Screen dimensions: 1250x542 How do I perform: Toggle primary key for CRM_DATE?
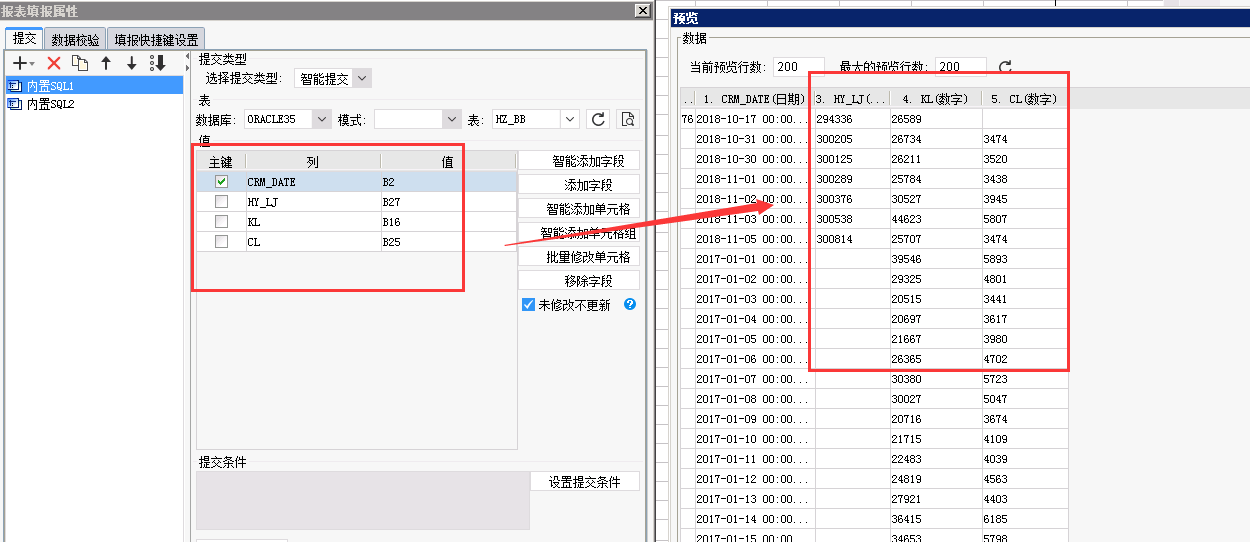(x=222, y=182)
